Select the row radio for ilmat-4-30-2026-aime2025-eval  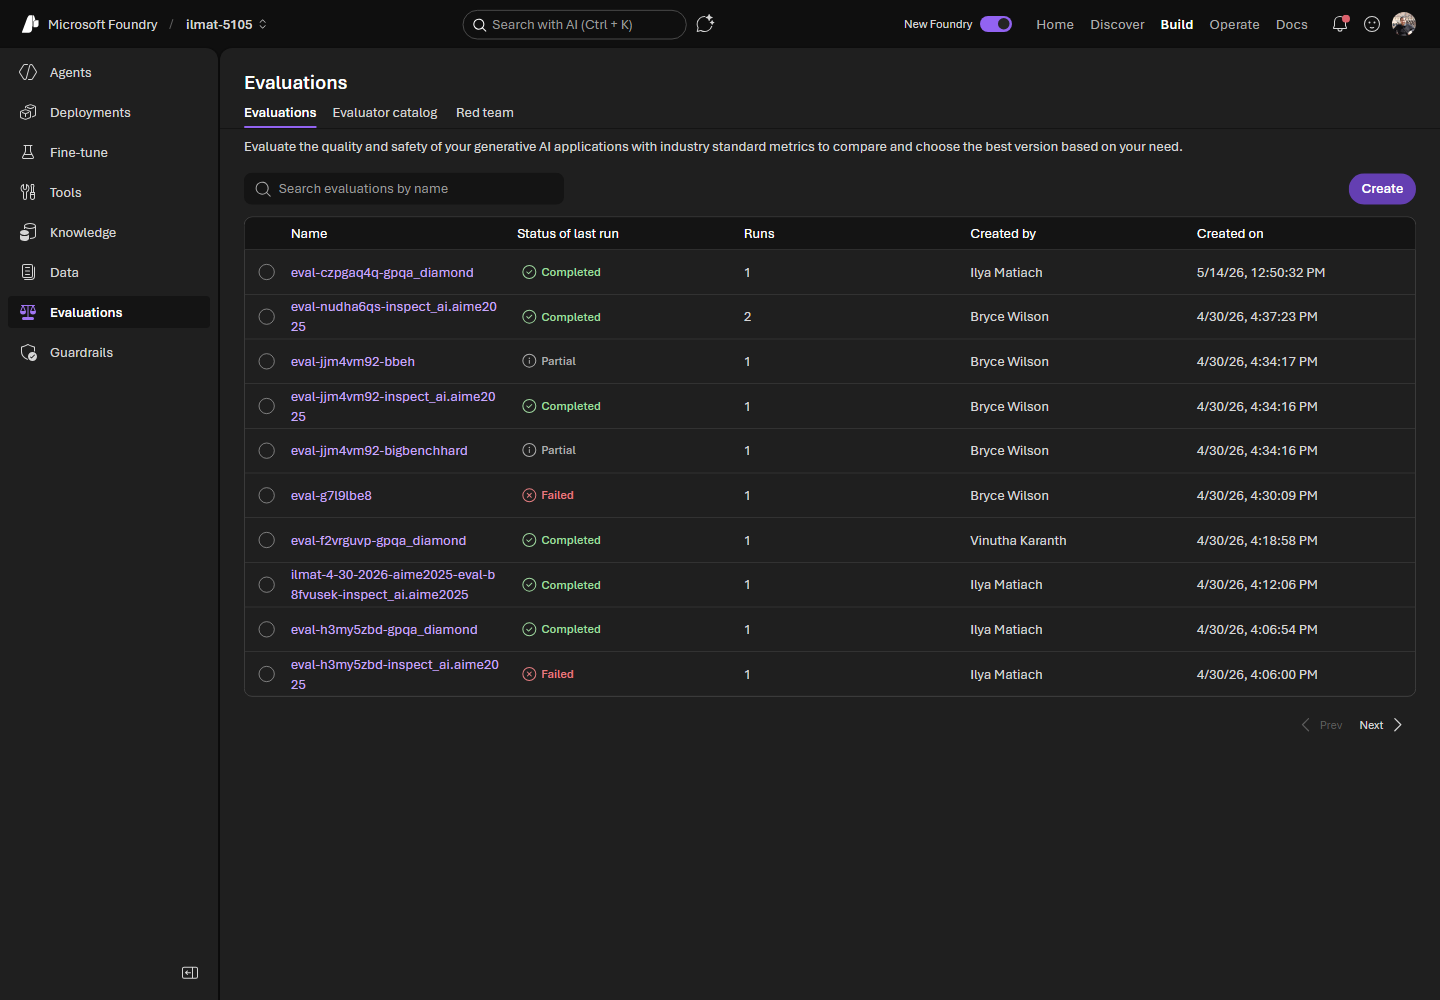(267, 585)
